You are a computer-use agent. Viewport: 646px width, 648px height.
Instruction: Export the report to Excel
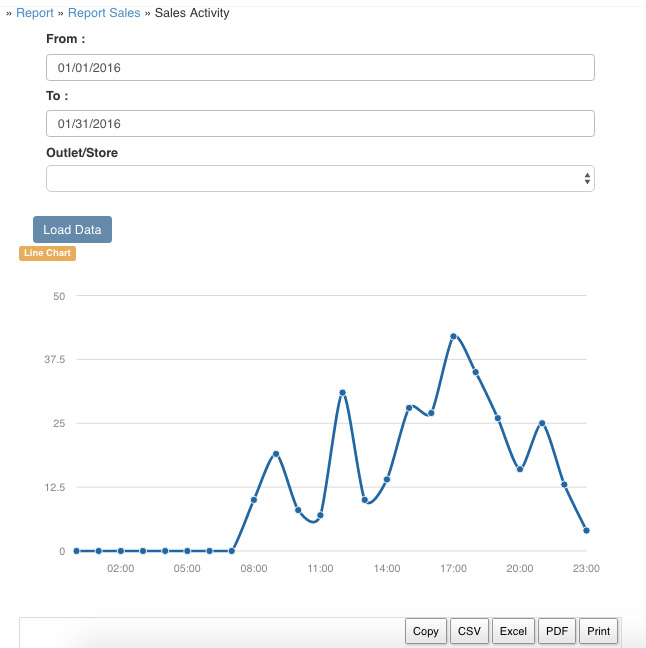coord(513,631)
